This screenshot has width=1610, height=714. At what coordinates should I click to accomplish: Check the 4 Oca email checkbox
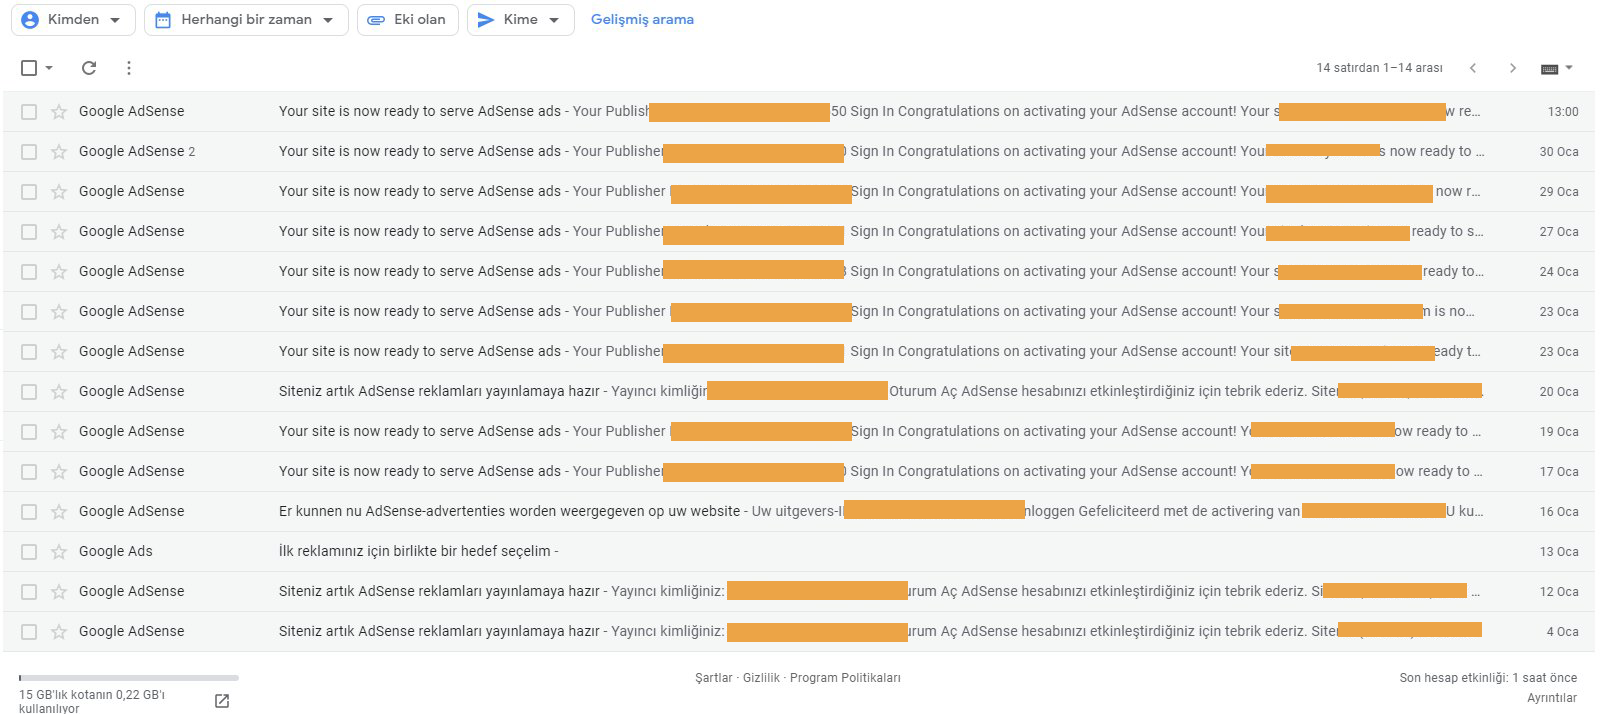pos(29,632)
